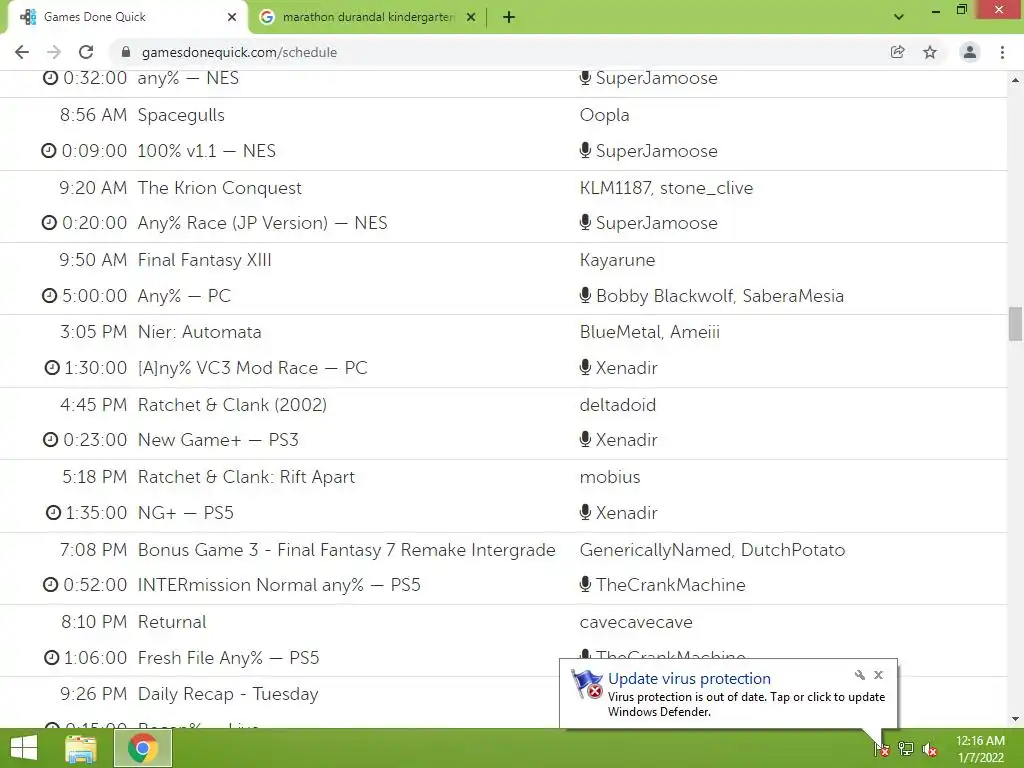This screenshot has height=768, width=1024.
Task: Click the microphone icon in the Krion Conquest row
Action: pyautogui.click(x=585, y=223)
